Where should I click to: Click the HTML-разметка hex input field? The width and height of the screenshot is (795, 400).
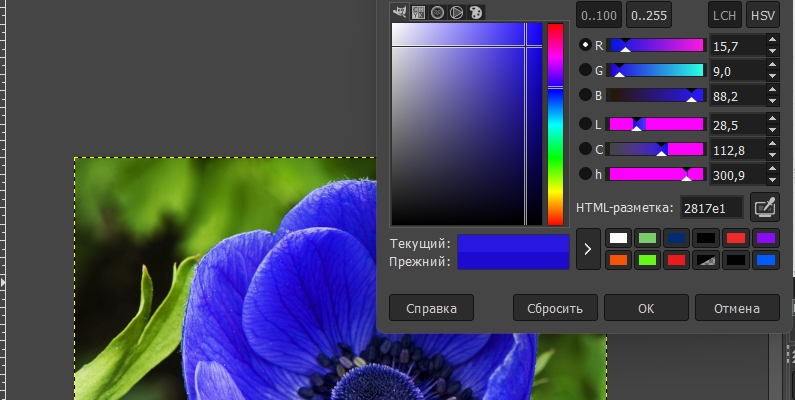pyautogui.click(x=711, y=207)
